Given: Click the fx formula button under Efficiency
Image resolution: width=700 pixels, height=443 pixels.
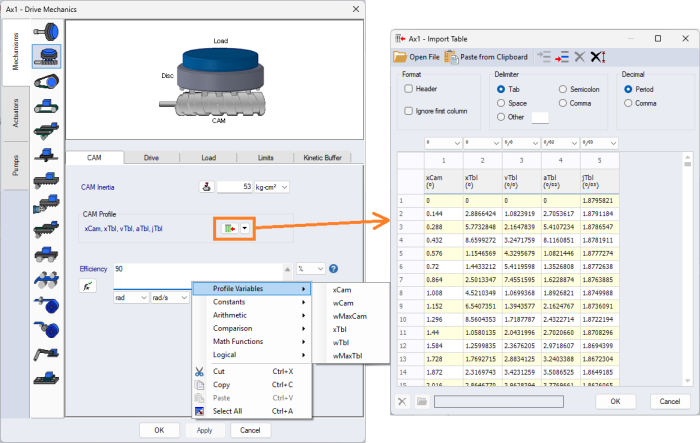Looking at the screenshot, I should click(x=86, y=287).
